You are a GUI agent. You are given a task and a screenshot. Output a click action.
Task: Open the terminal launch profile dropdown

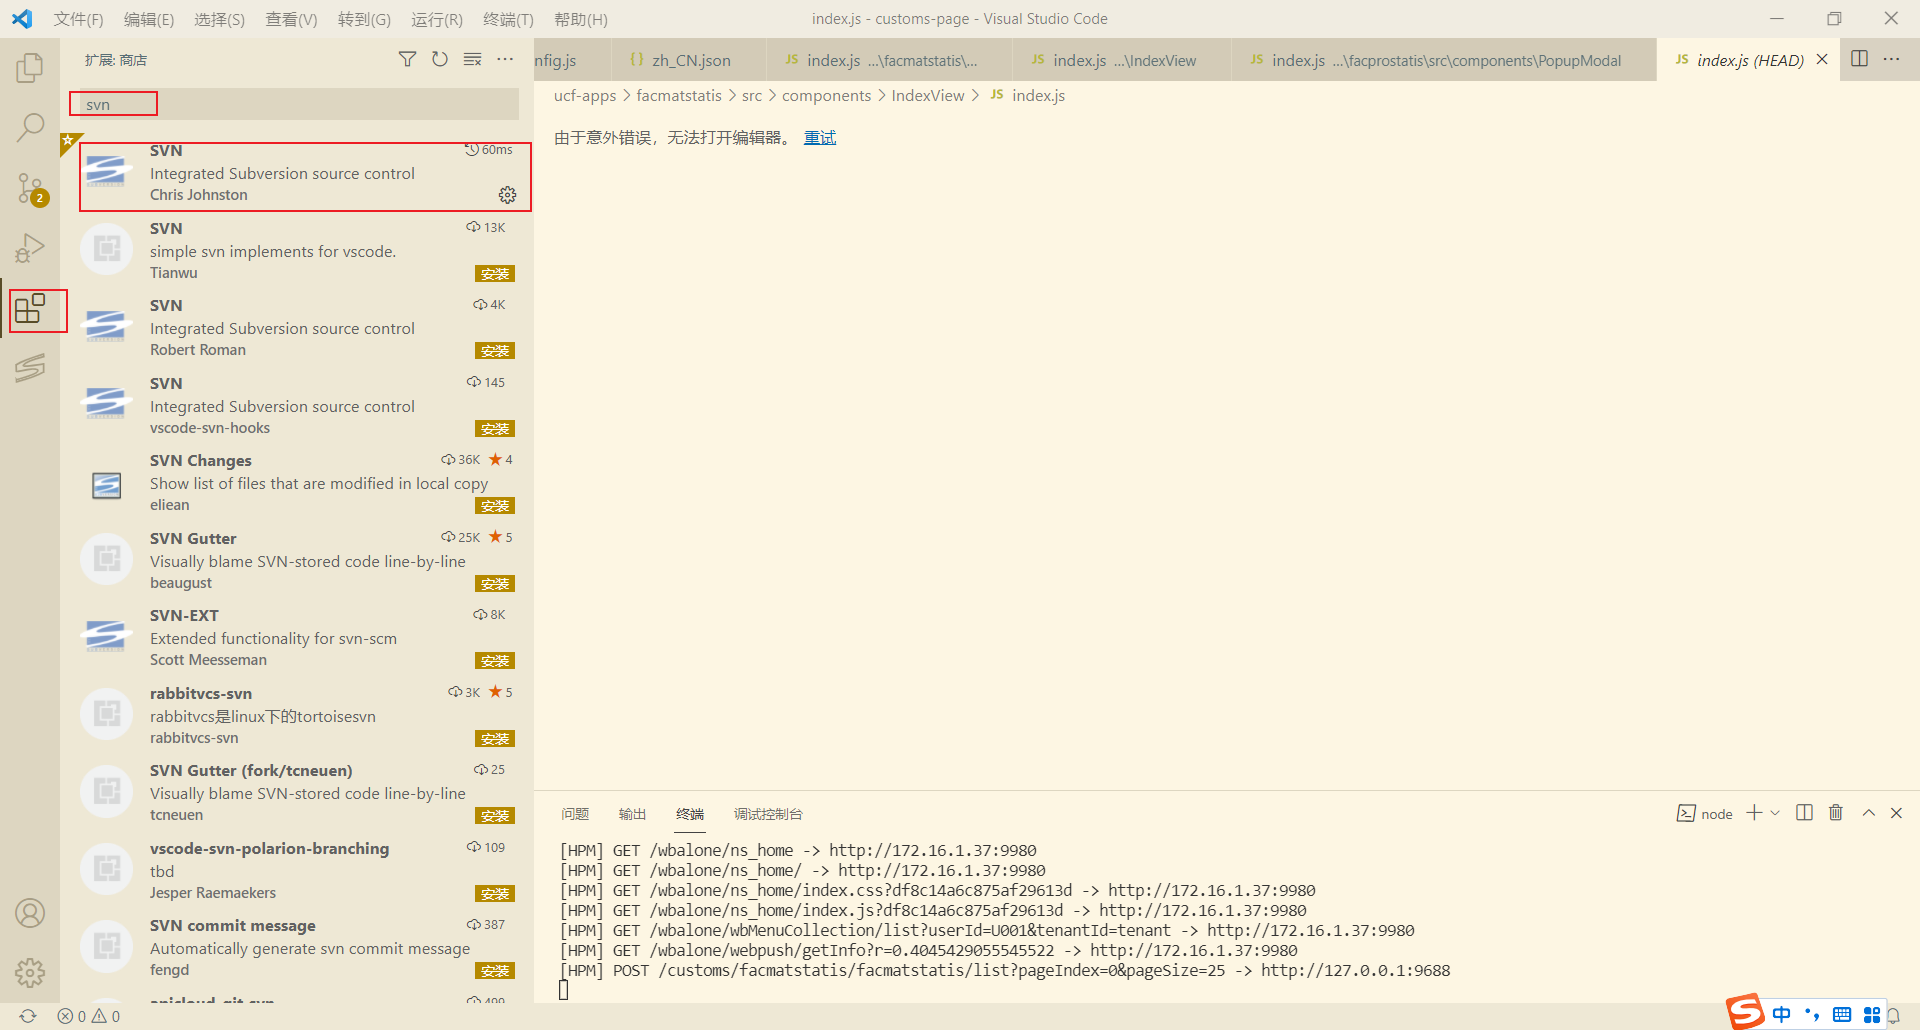[x=1775, y=813]
